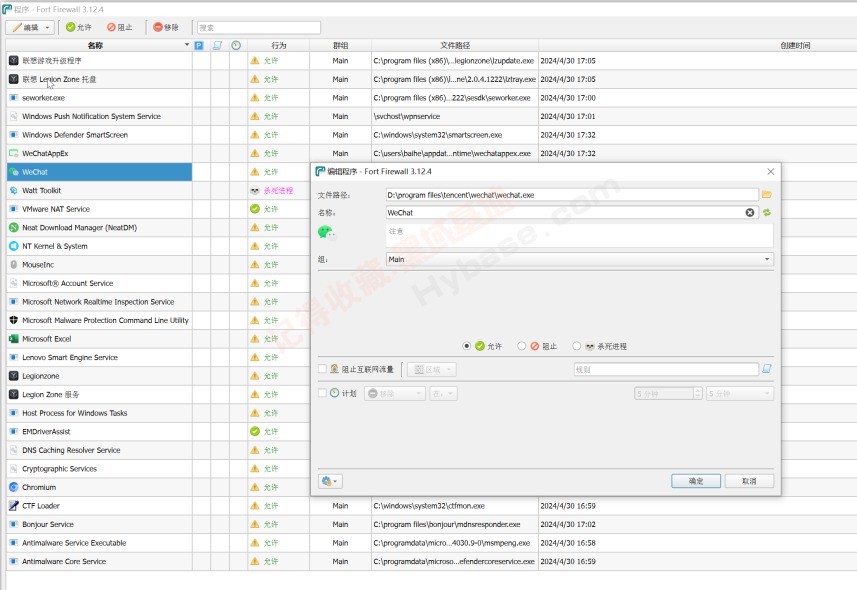Open the 5 minutes (5 分钟) preset dropdown
Screen dimensions: 857x590
tap(739, 394)
